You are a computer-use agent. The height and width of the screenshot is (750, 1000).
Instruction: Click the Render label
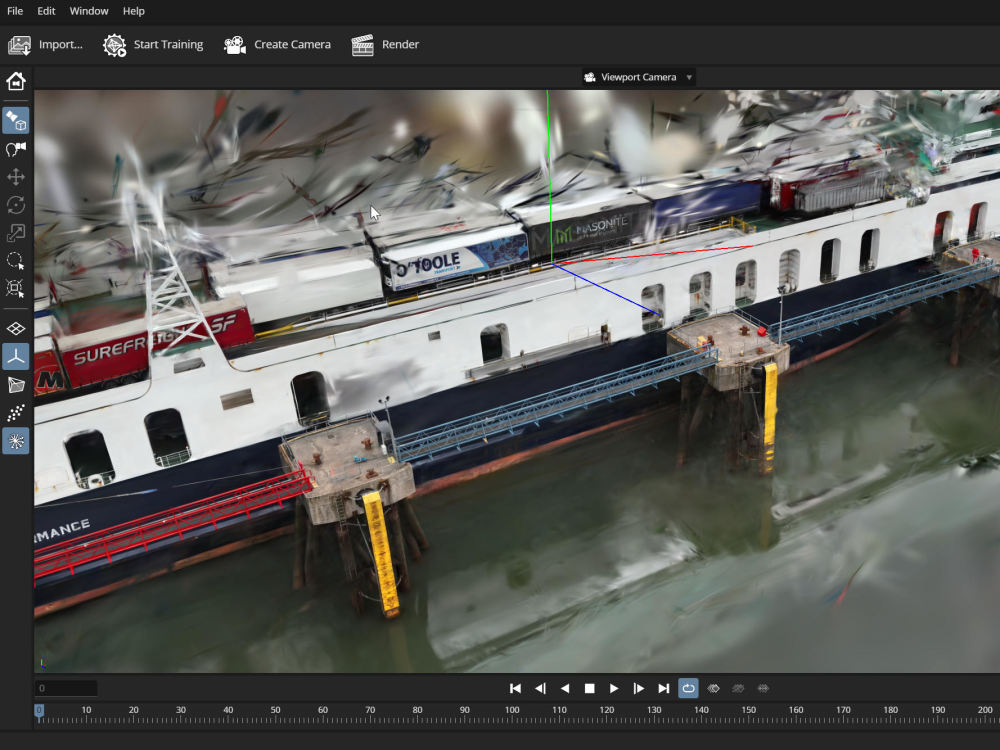401,45
